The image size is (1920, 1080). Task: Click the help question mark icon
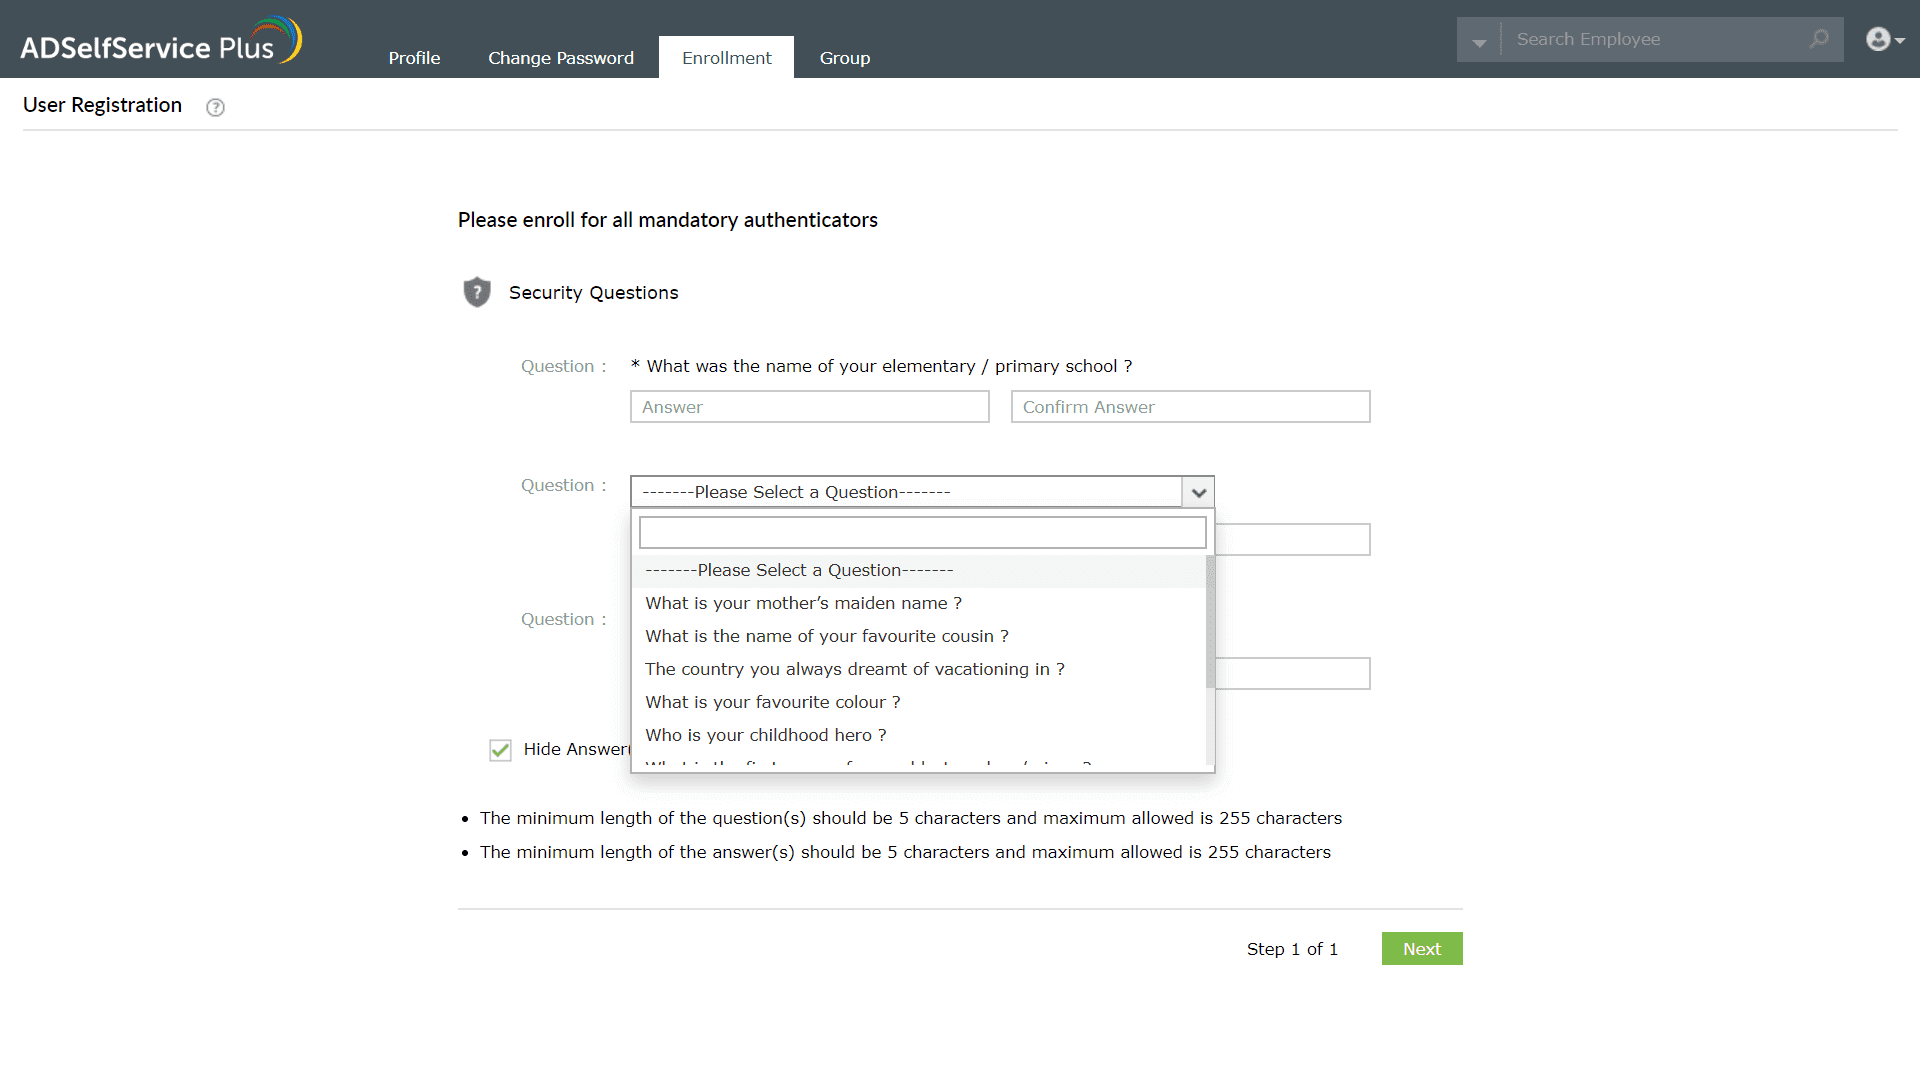(x=216, y=107)
